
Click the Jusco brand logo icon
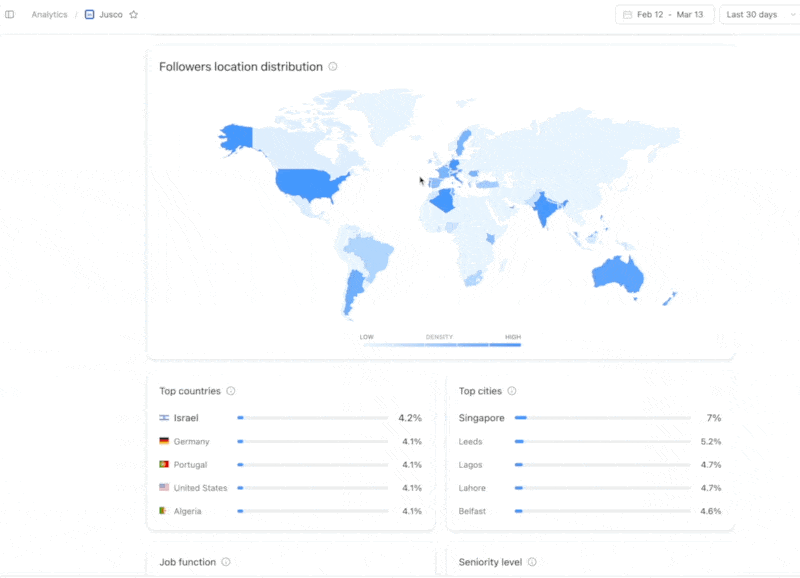click(90, 15)
